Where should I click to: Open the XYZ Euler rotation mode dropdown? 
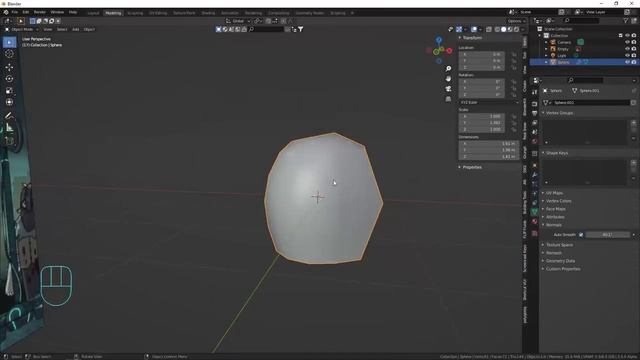[489, 102]
